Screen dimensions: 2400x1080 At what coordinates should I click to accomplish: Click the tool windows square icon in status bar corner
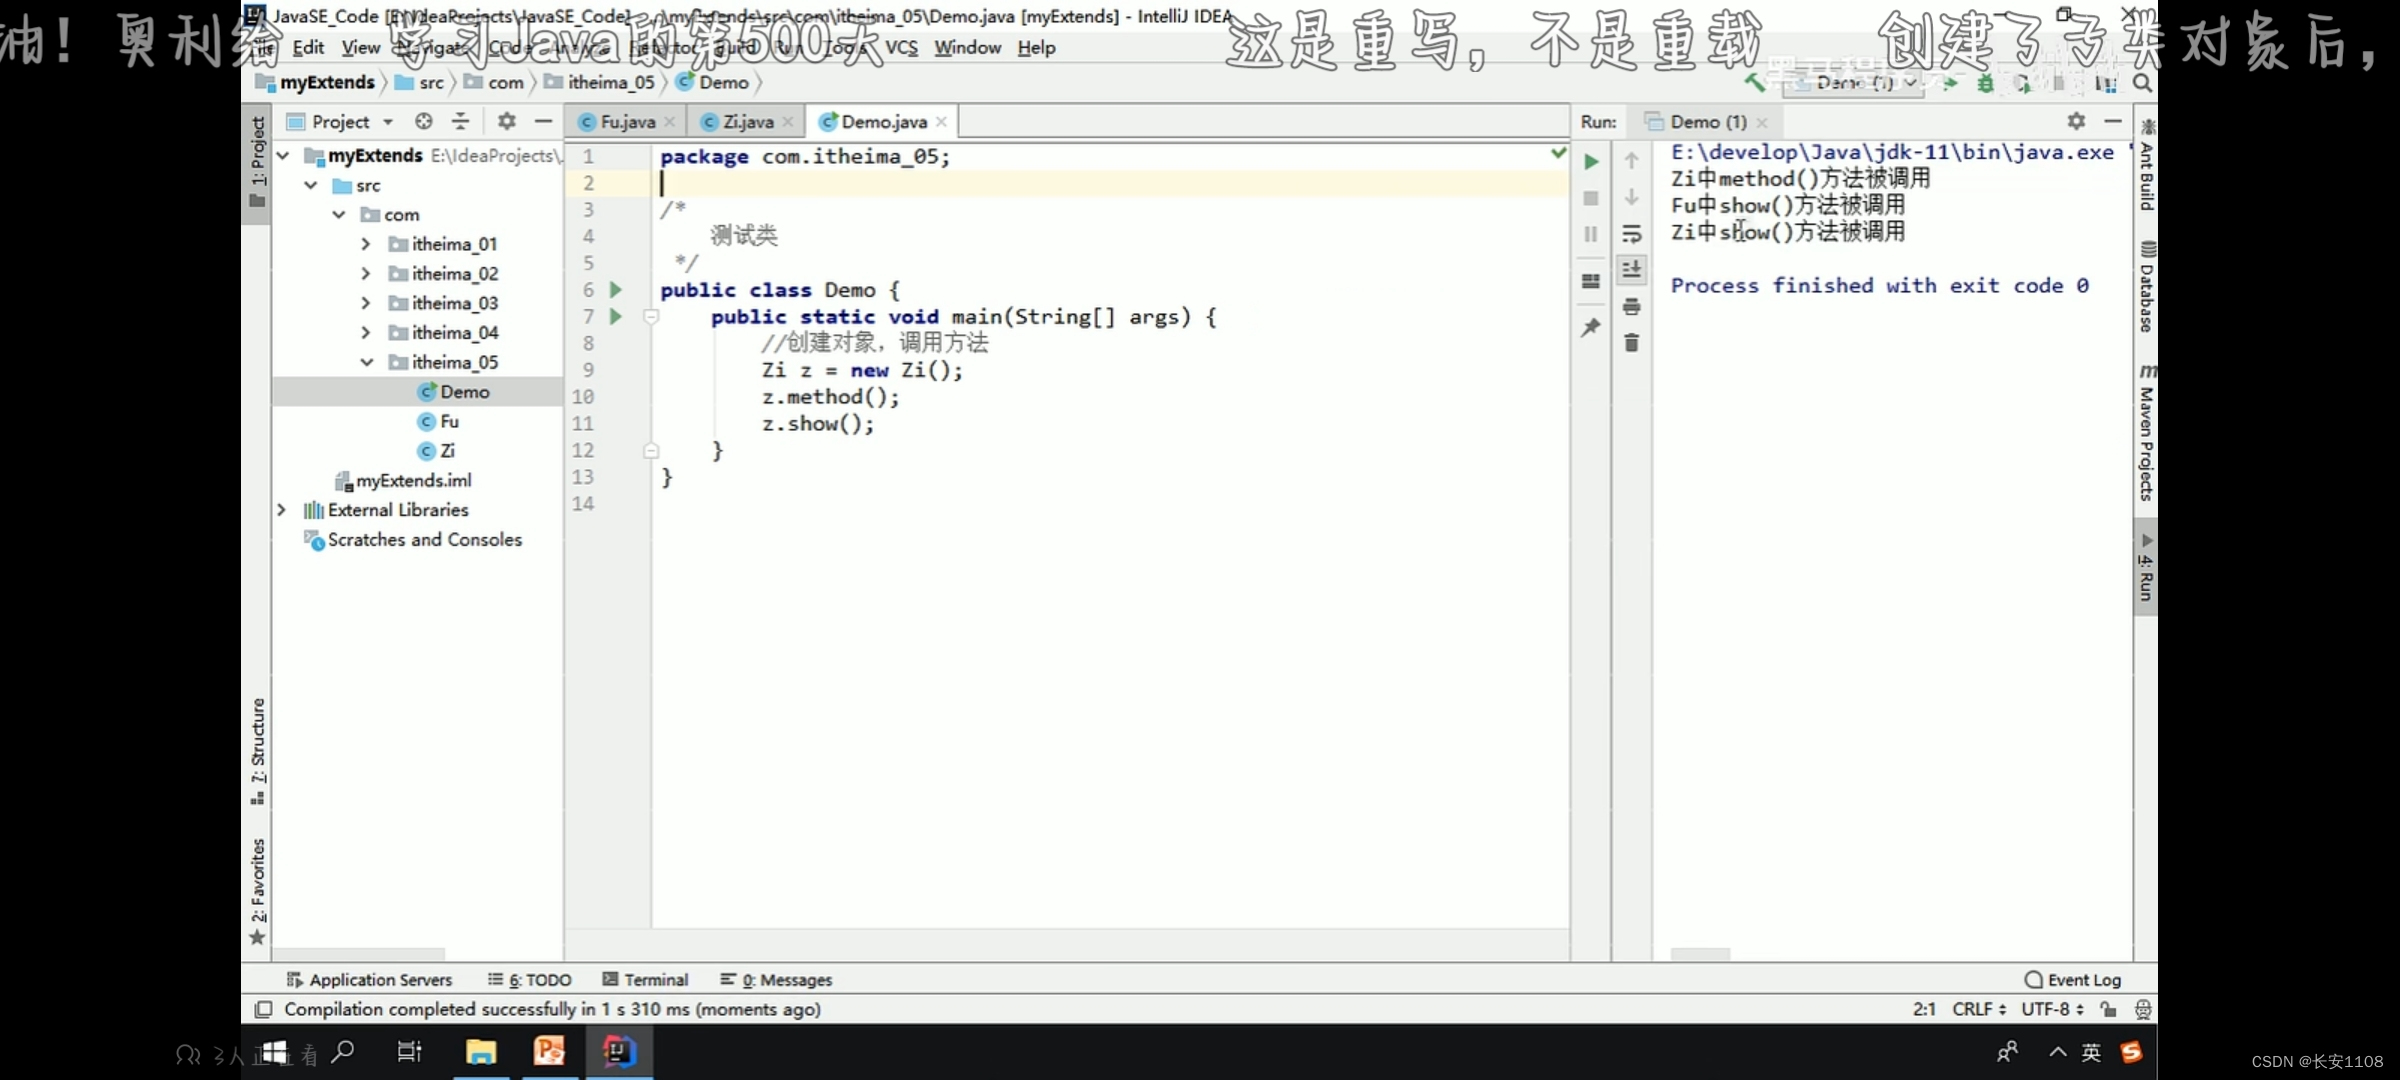pyautogui.click(x=263, y=1009)
